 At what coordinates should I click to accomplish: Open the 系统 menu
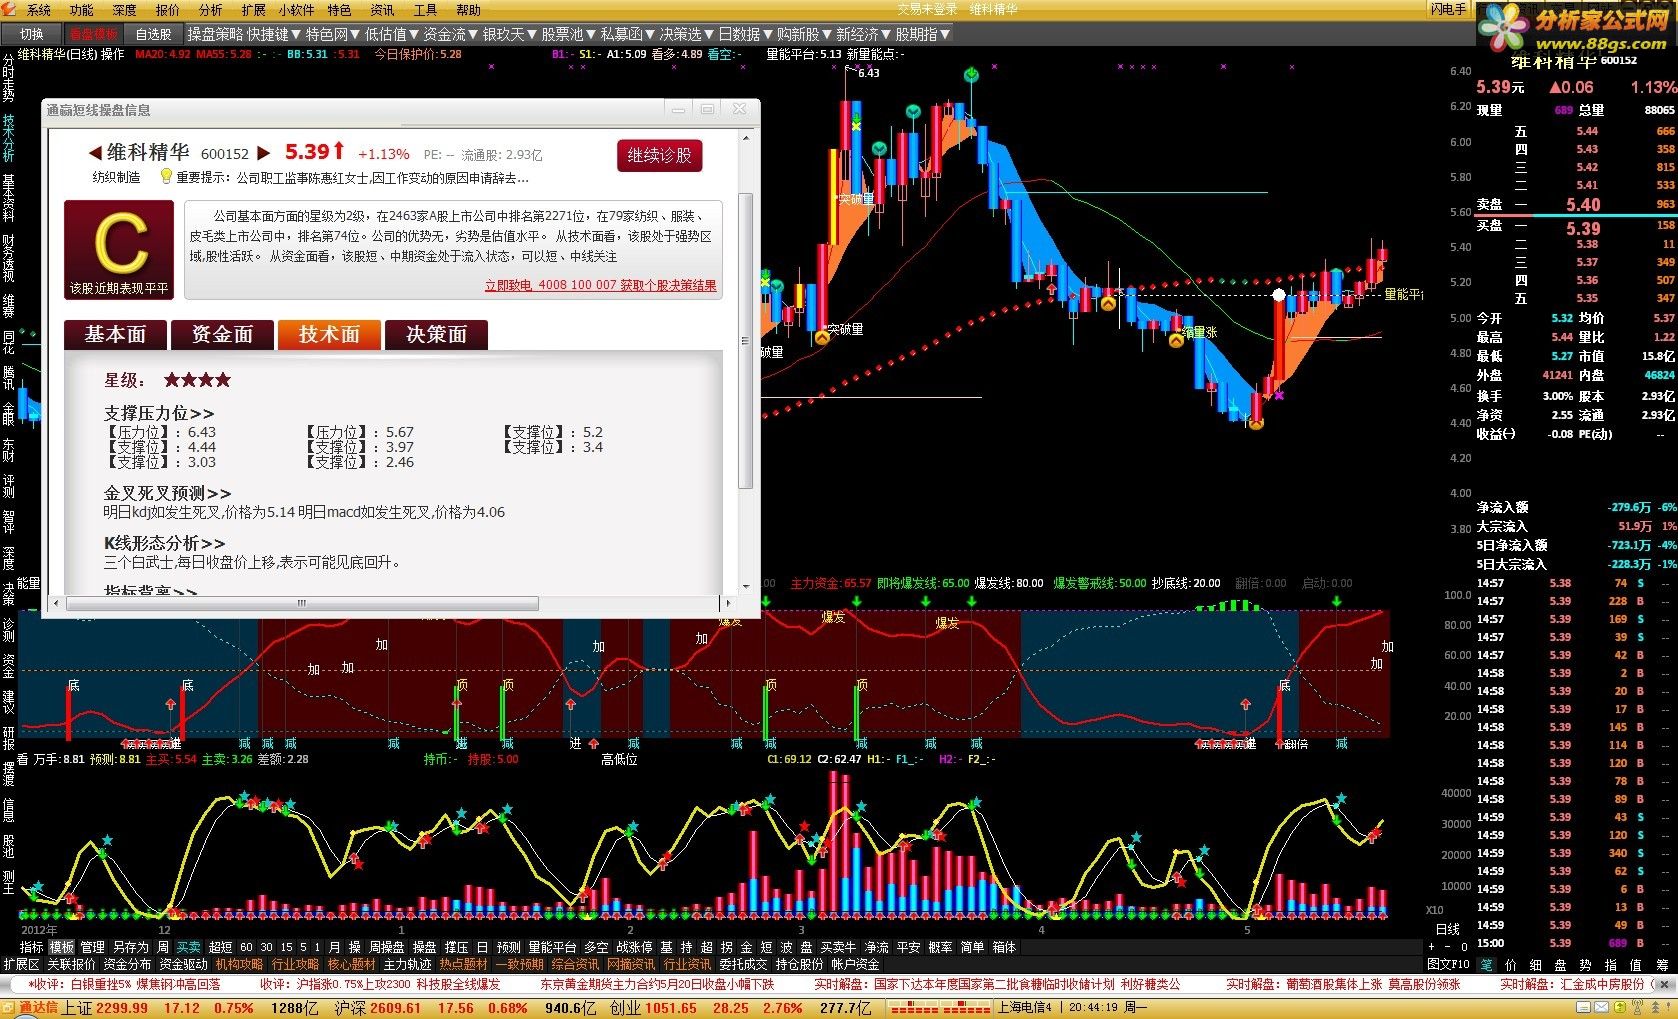pyautogui.click(x=38, y=10)
